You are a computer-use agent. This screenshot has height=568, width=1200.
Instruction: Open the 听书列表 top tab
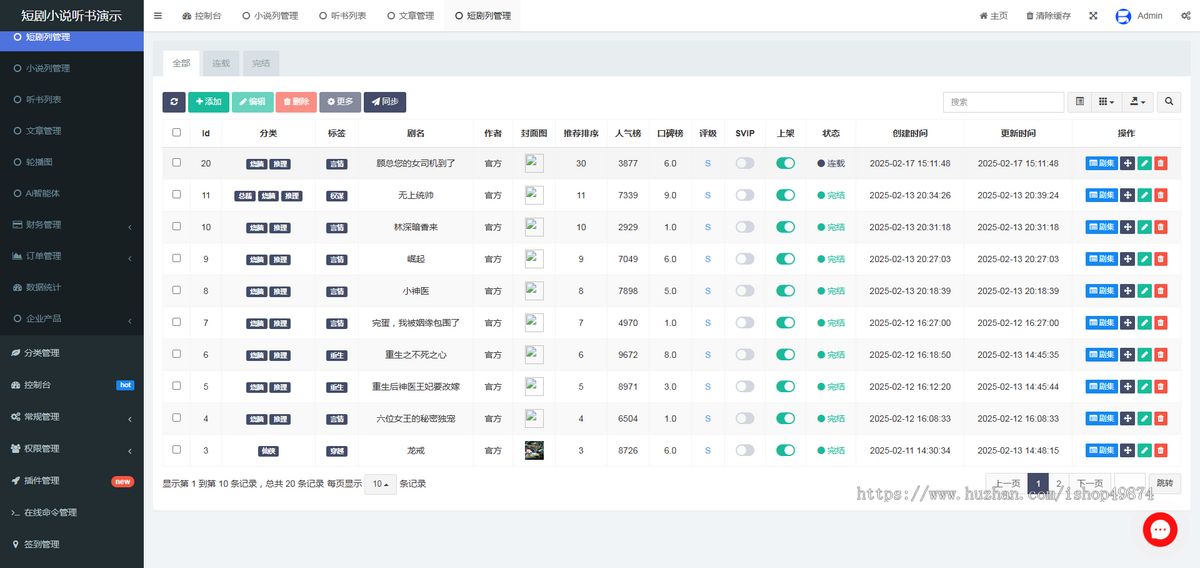[x=342, y=16]
